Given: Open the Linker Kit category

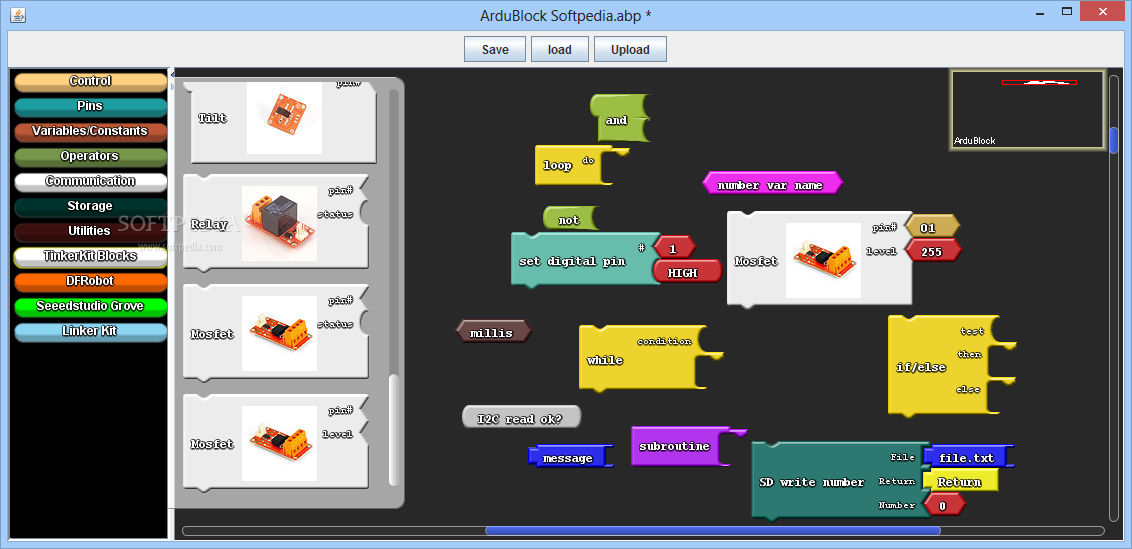Looking at the screenshot, I should pos(90,331).
